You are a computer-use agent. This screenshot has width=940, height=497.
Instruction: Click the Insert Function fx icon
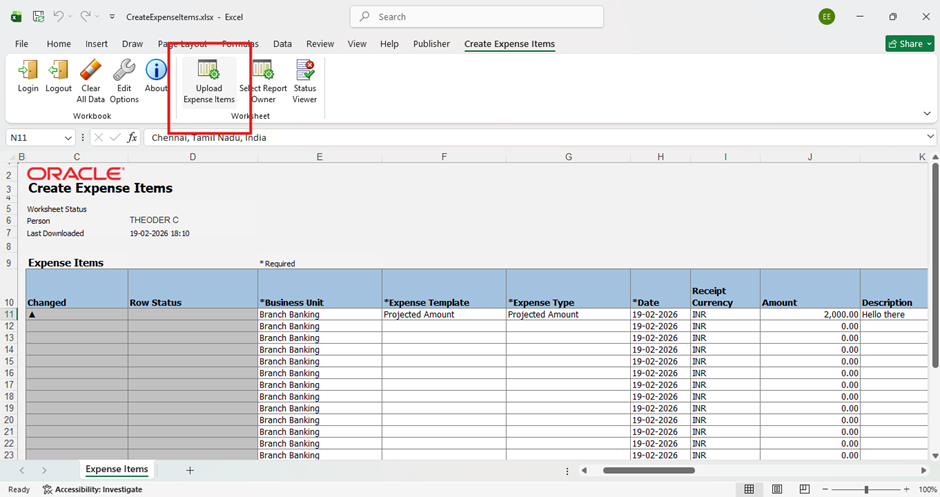tap(132, 137)
